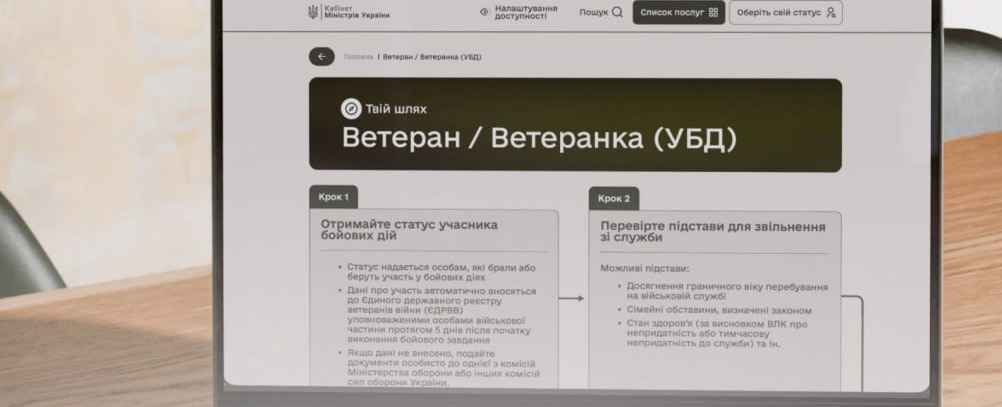
Task: Click the arrow connecting Крок 1 and Крок 2
Action: click(x=572, y=298)
